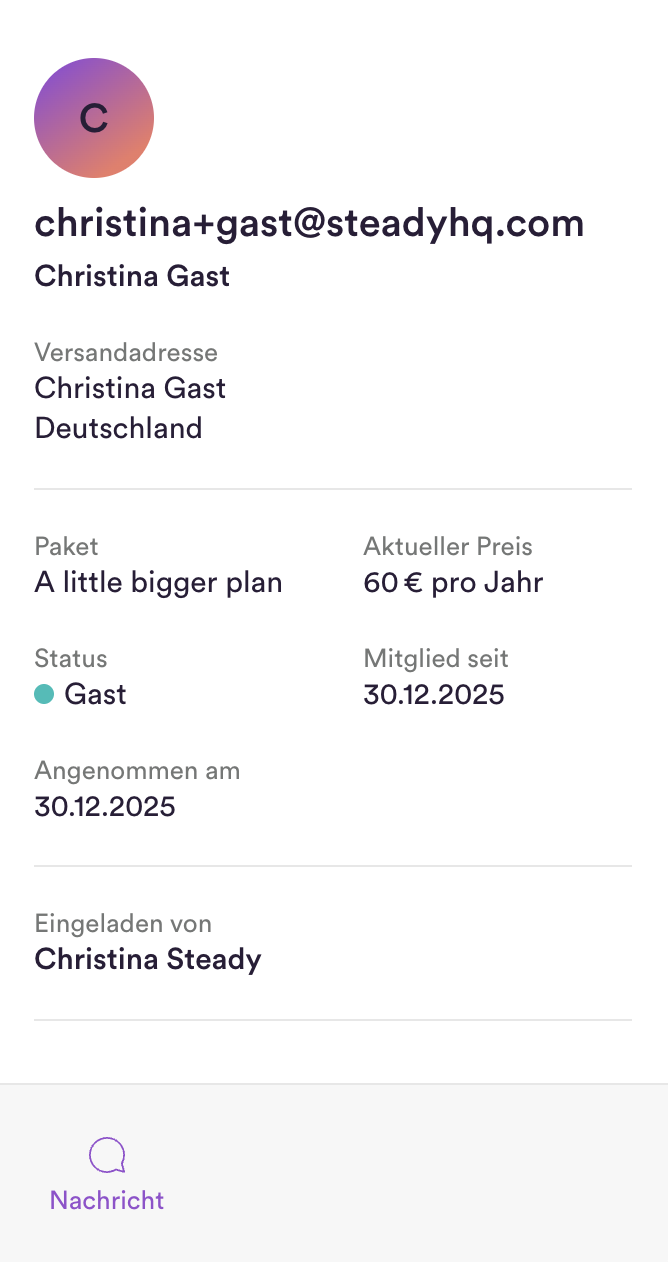The height and width of the screenshot is (1262, 668).
Task: Click the Christina Gast name below email
Action: [132, 276]
